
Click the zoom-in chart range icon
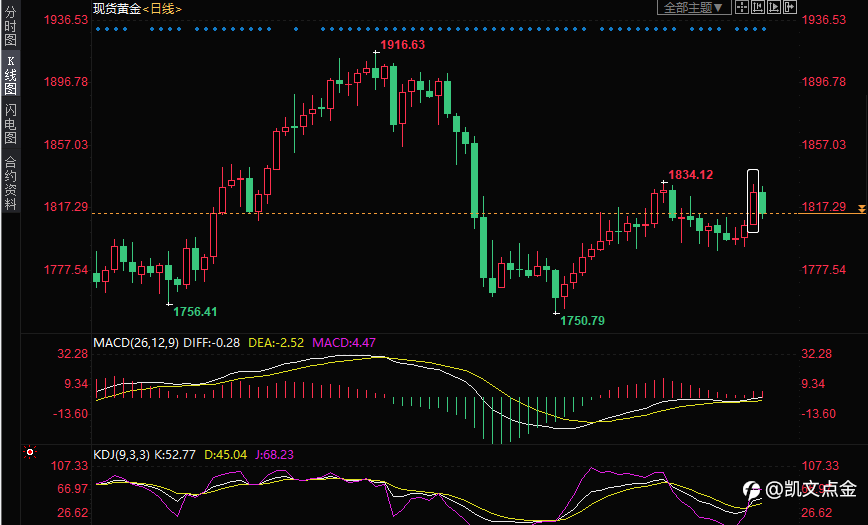(773, 7)
